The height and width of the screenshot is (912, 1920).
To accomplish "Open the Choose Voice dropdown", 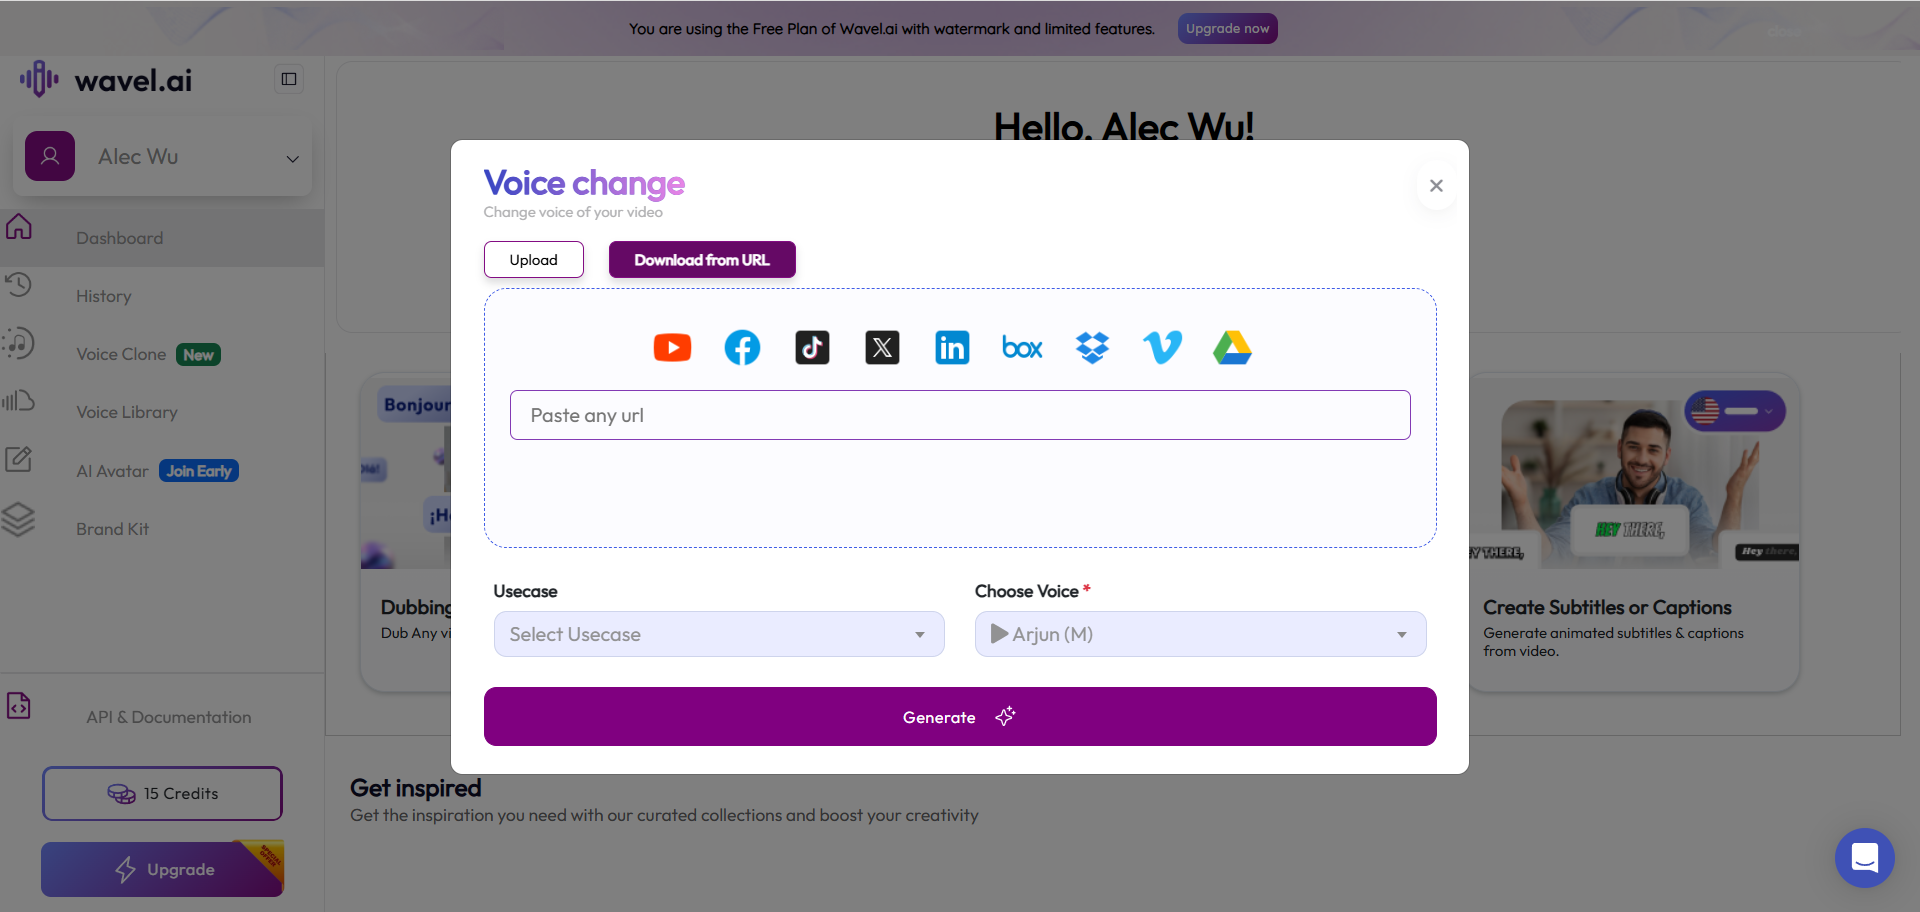I will tap(1200, 634).
